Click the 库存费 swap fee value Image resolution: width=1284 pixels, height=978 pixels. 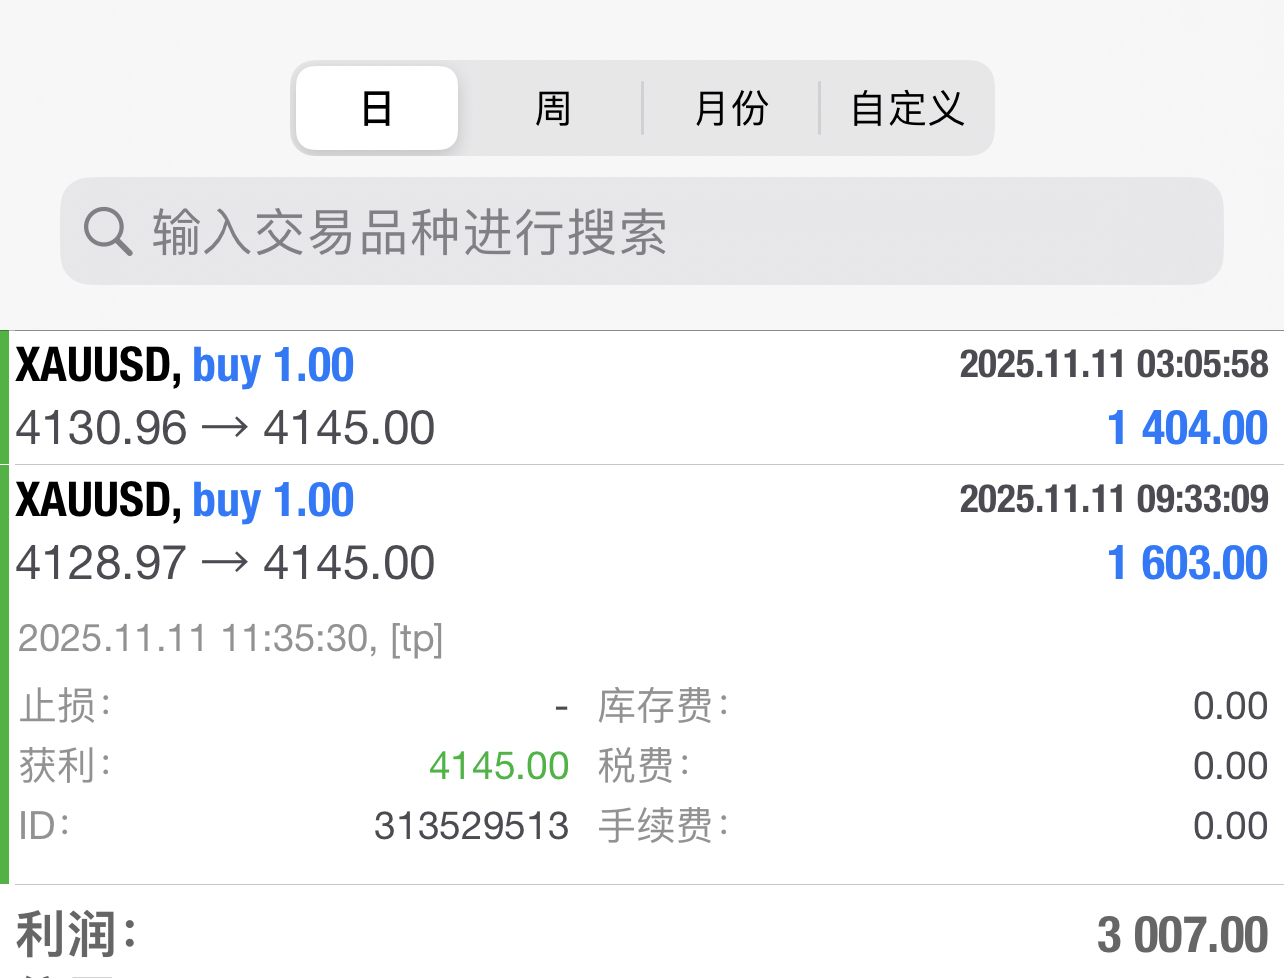[1230, 706]
